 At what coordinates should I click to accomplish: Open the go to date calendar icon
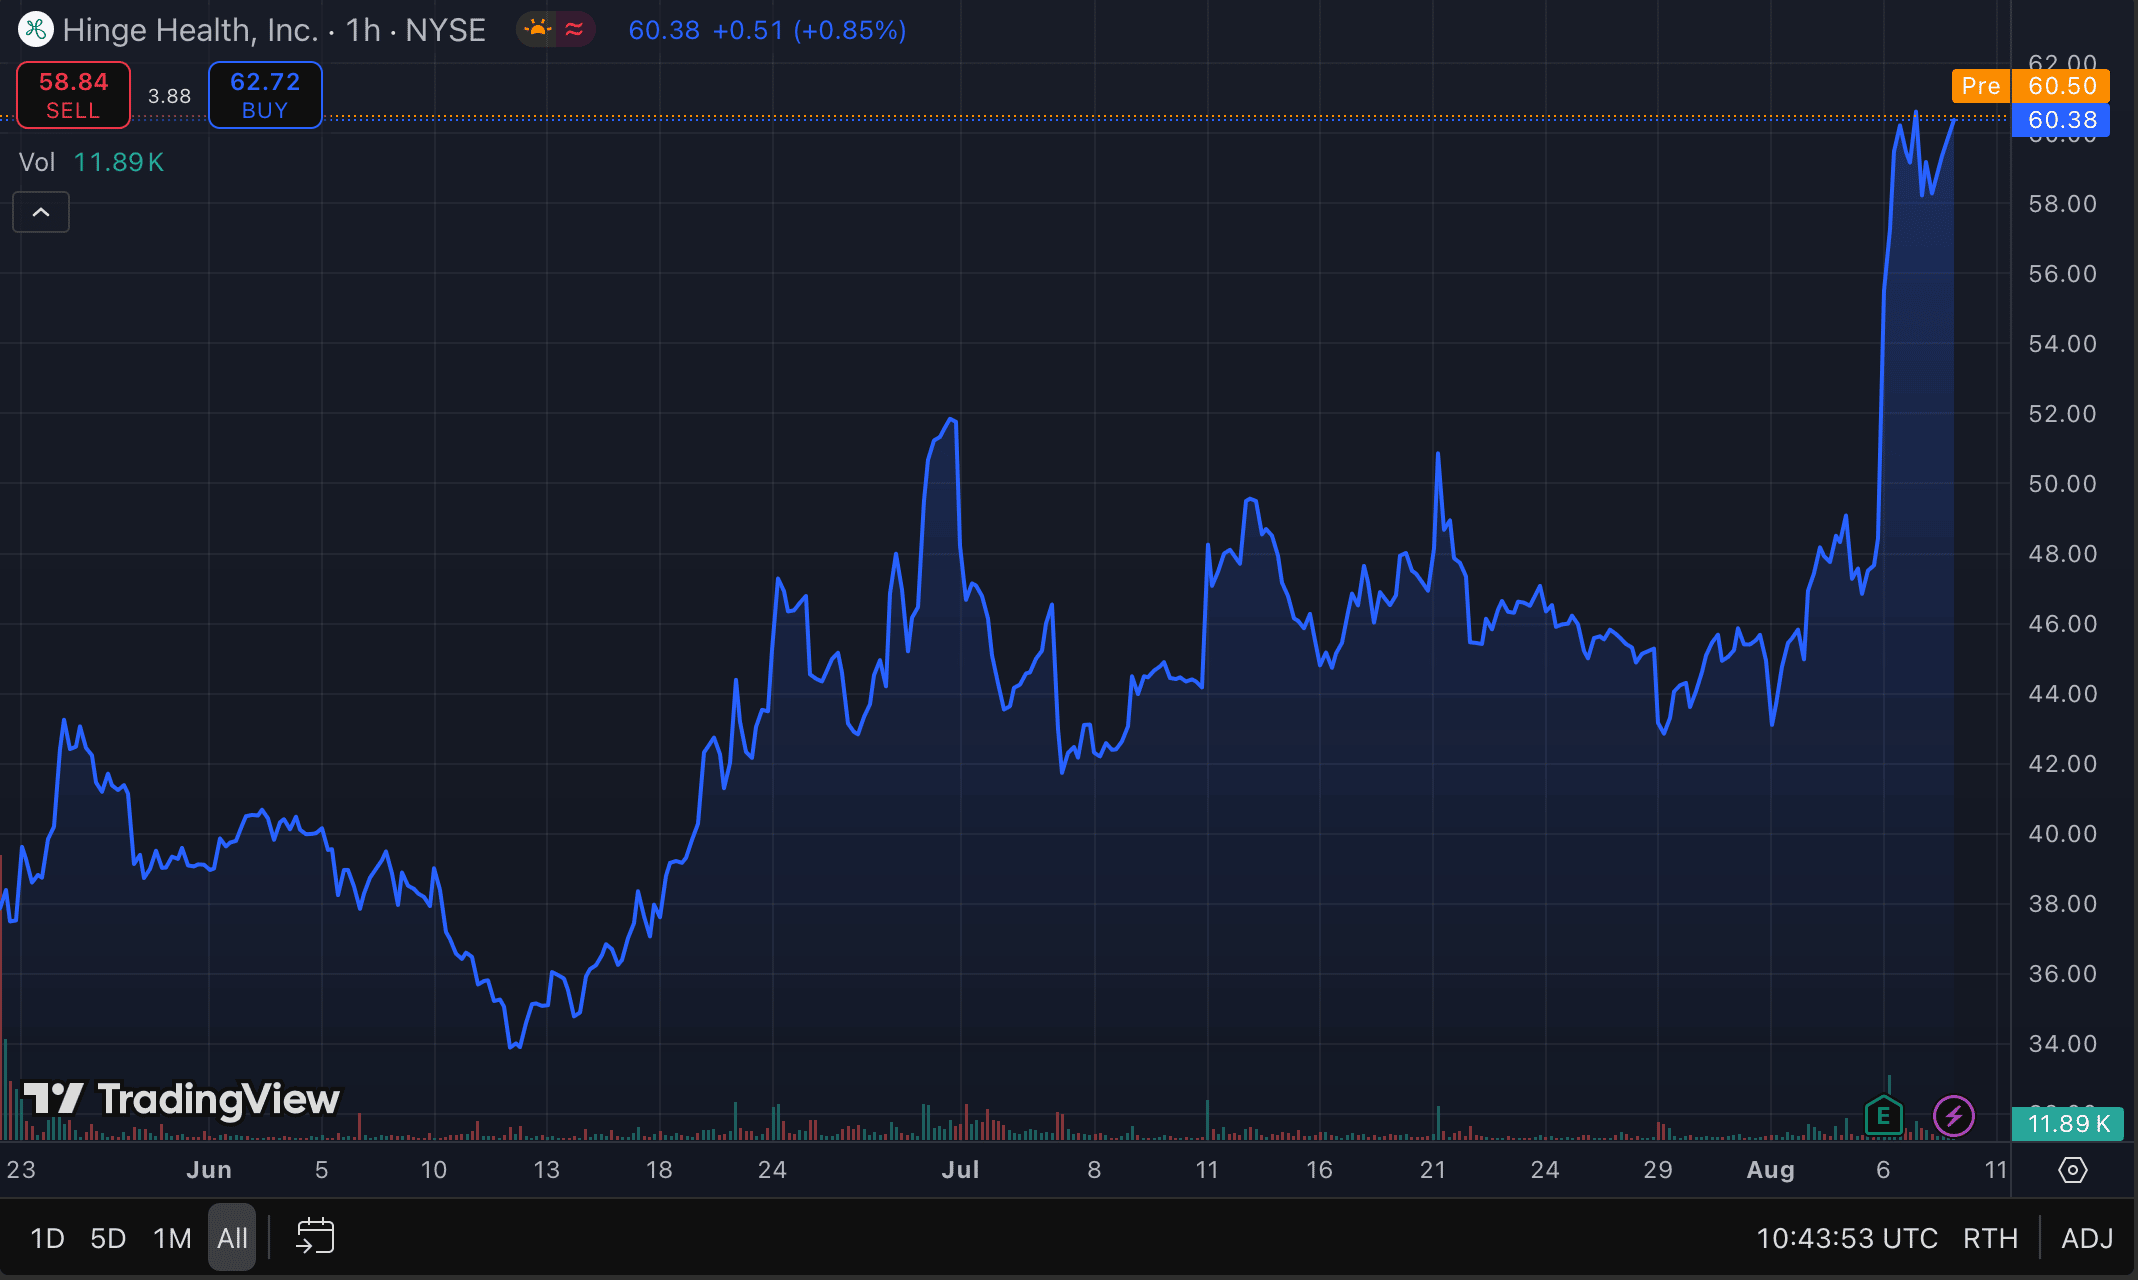(x=315, y=1237)
